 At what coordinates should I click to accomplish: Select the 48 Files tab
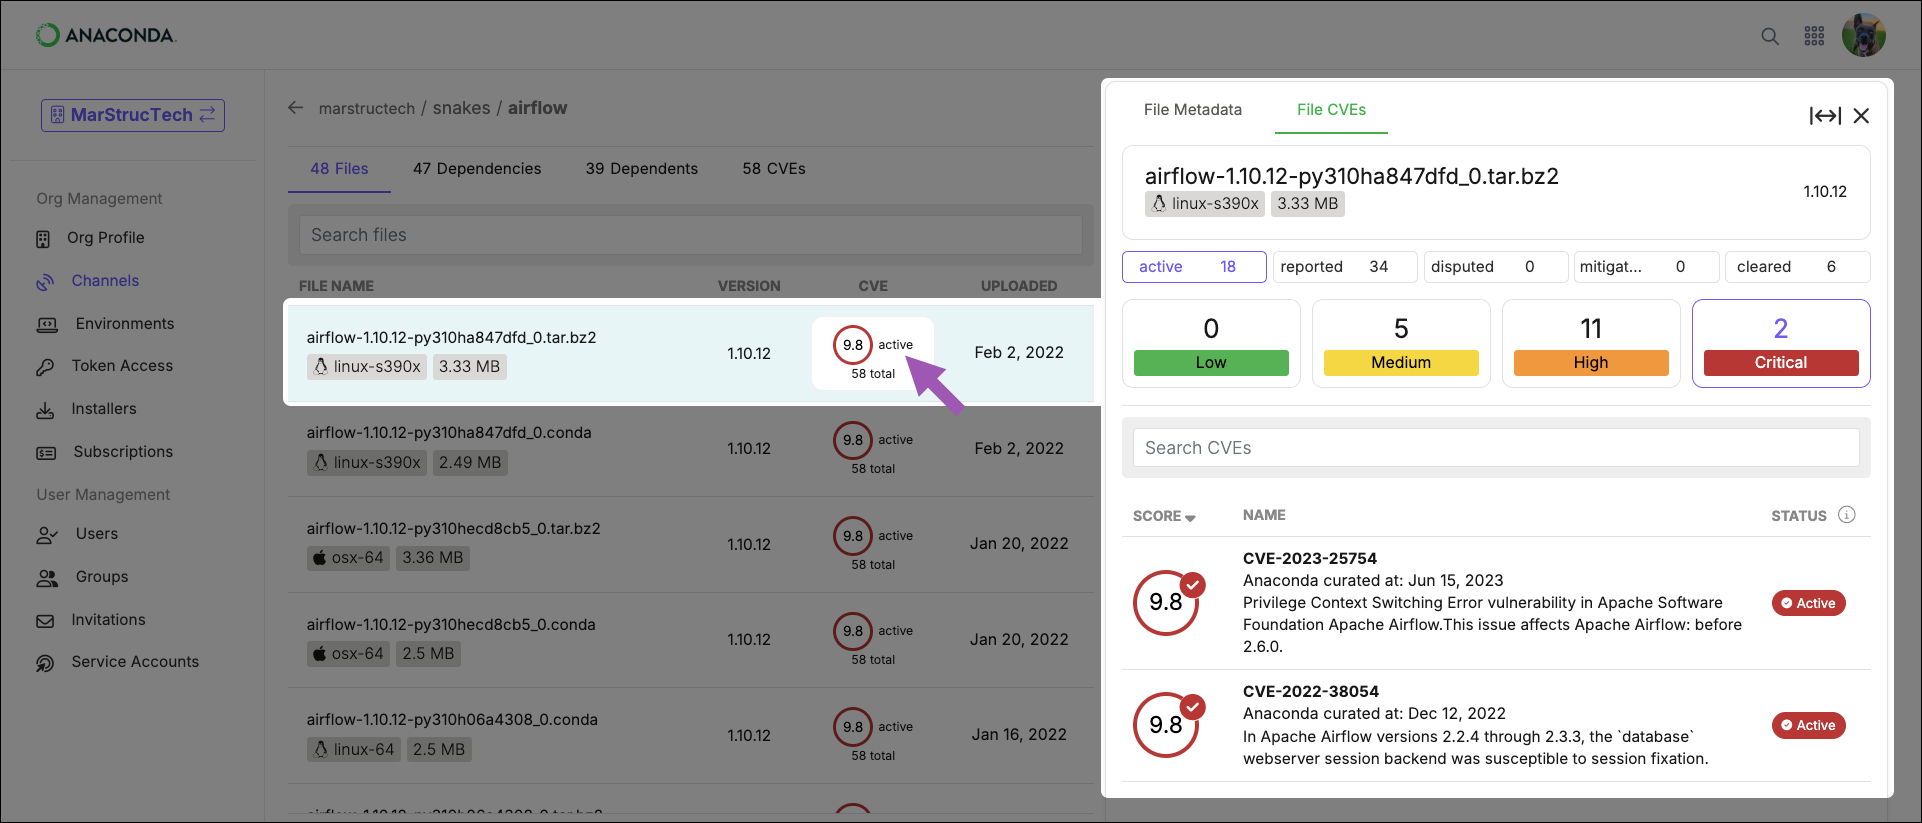tap(339, 168)
